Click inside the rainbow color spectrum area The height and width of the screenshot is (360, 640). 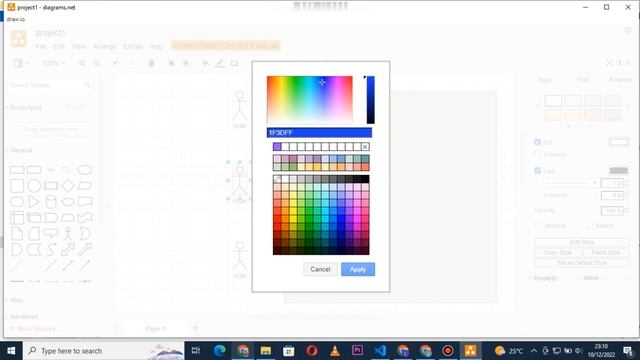pyautogui.click(x=310, y=100)
